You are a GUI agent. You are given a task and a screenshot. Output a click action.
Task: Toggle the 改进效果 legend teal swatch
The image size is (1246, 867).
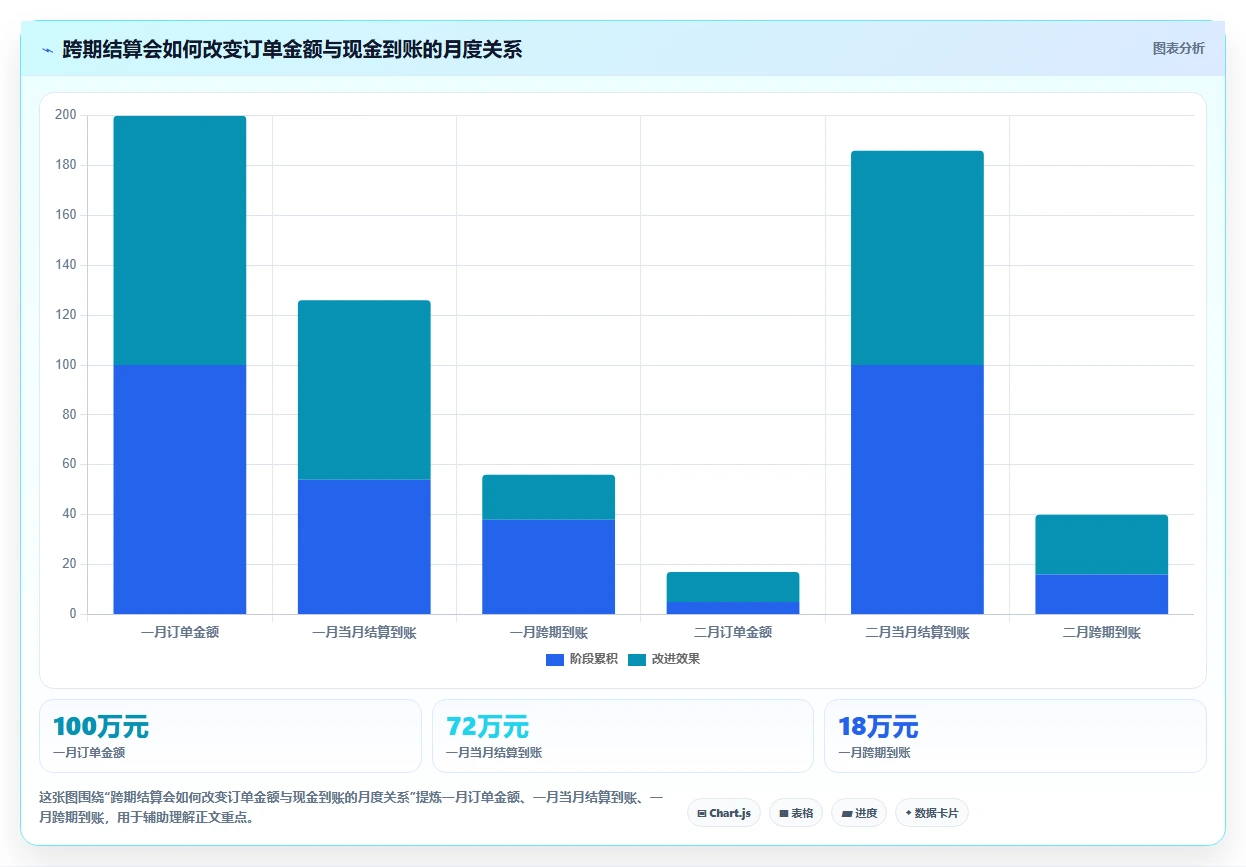coord(637,659)
